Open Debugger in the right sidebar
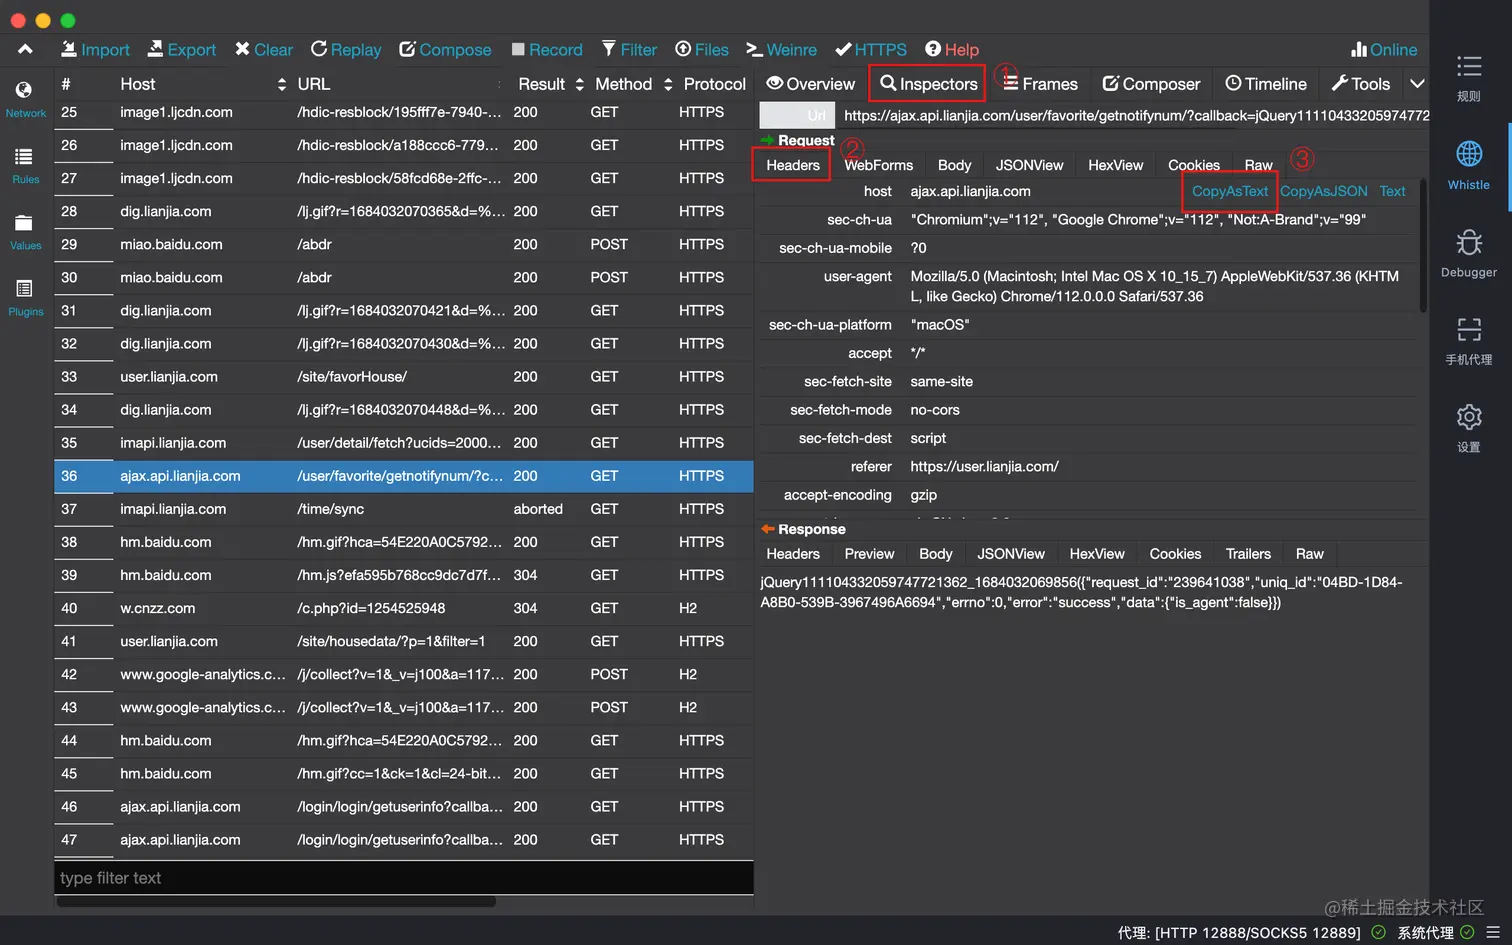Viewport: 1512px width, 945px height. pos(1468,253)
